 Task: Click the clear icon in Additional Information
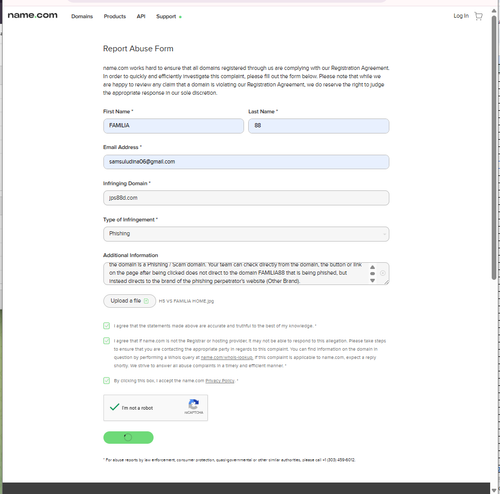383,273
